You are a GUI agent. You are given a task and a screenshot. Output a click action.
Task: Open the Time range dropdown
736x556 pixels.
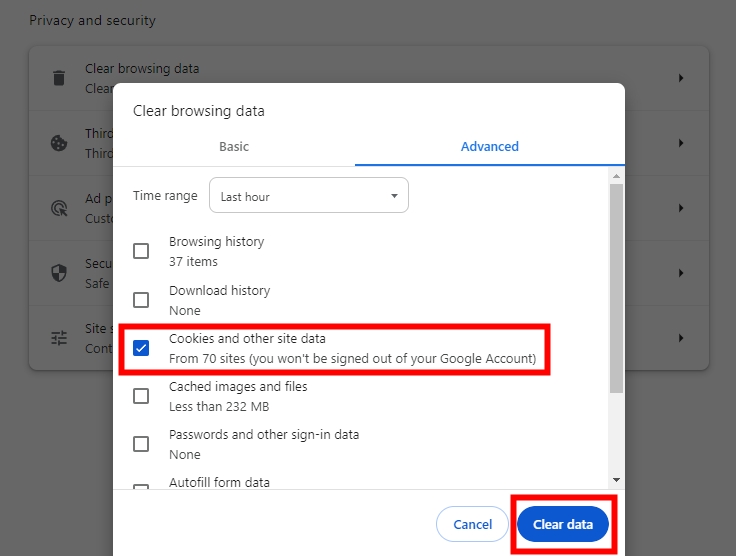308,196
